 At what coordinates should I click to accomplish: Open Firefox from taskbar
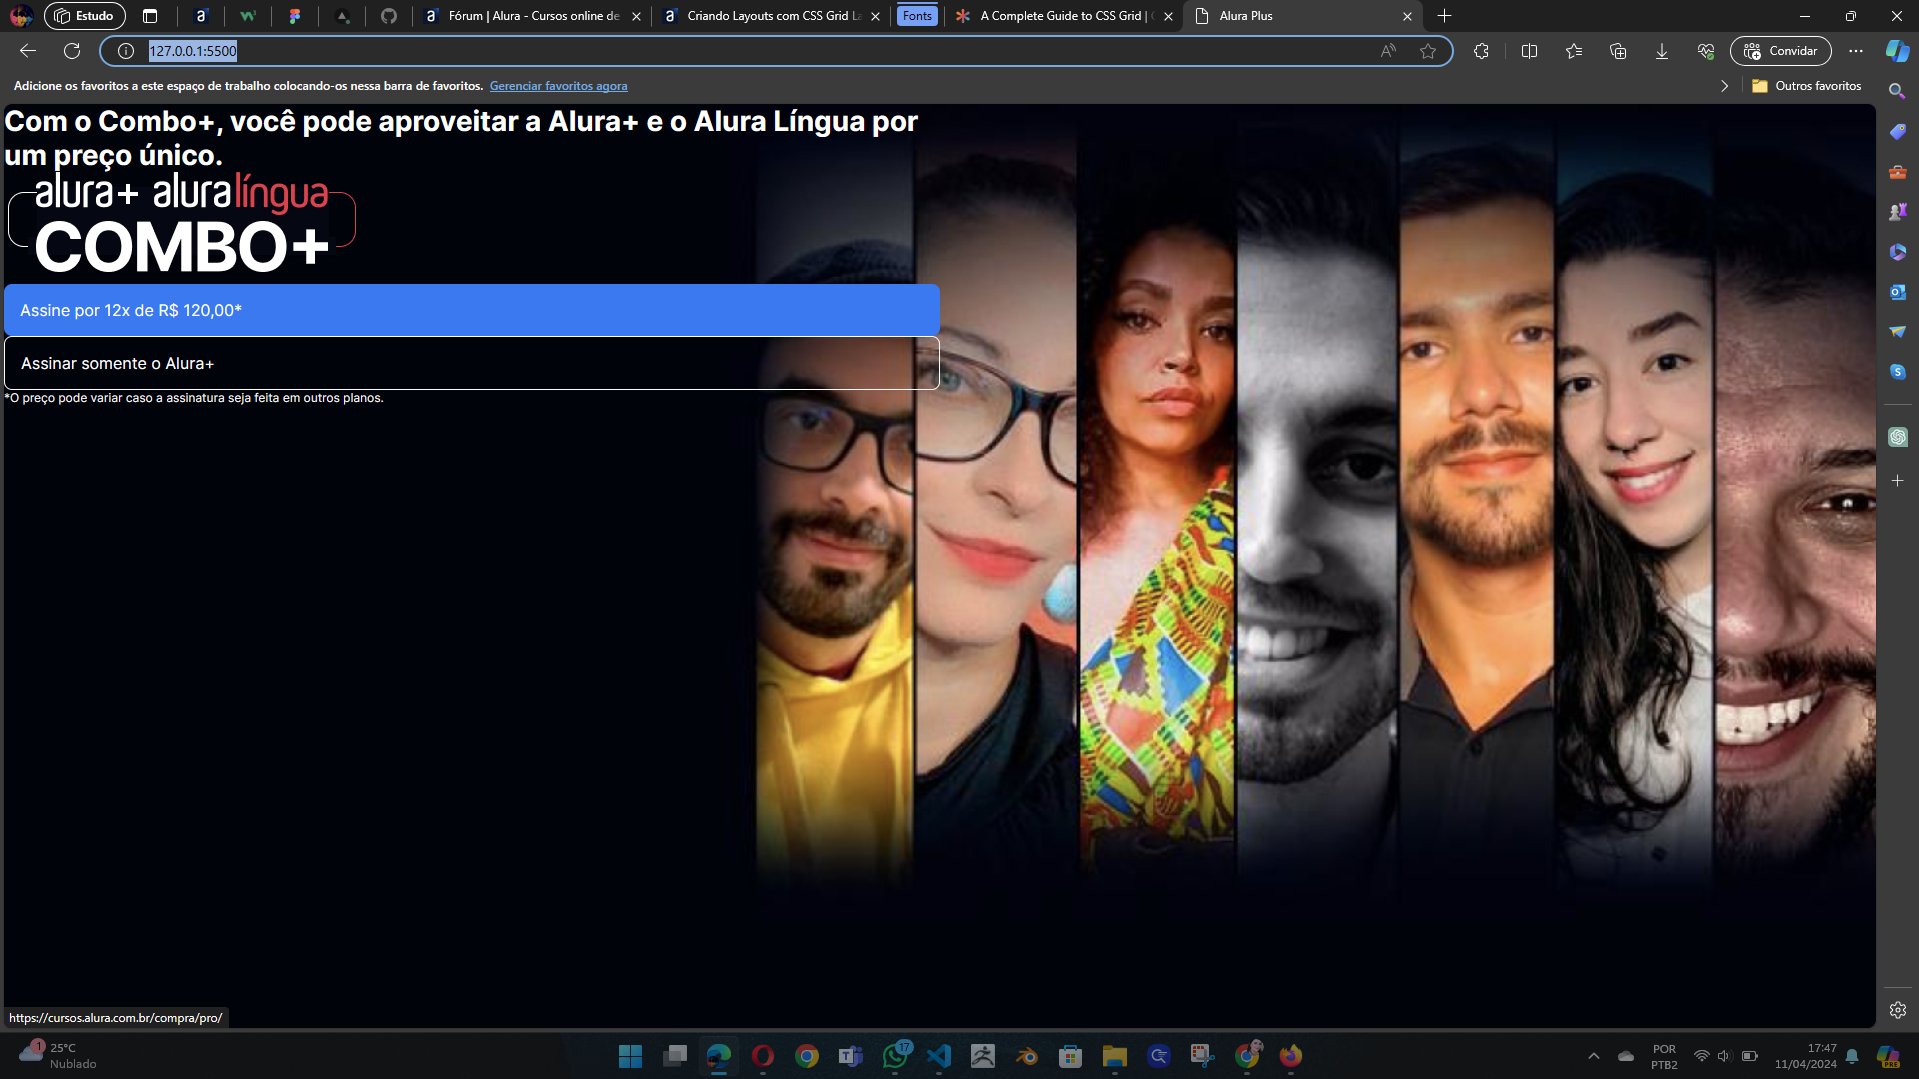[1290, 1056]
